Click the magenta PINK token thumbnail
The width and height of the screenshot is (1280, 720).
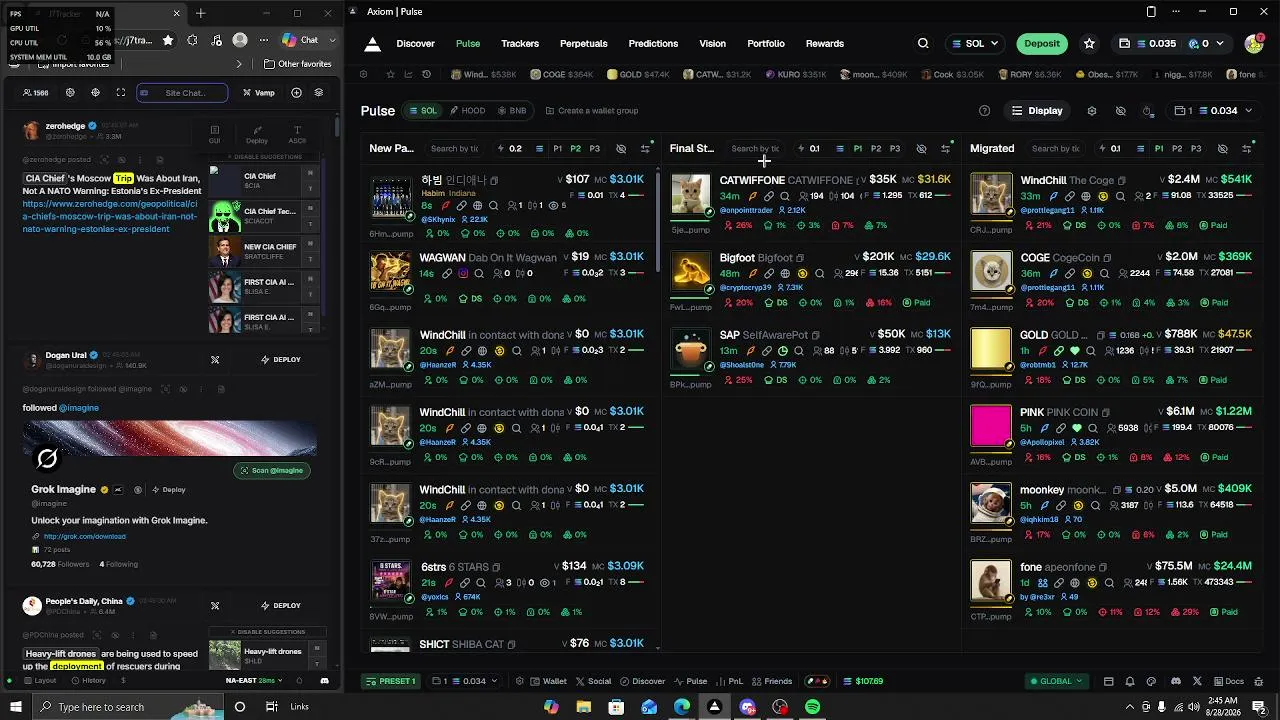(991, 426)
